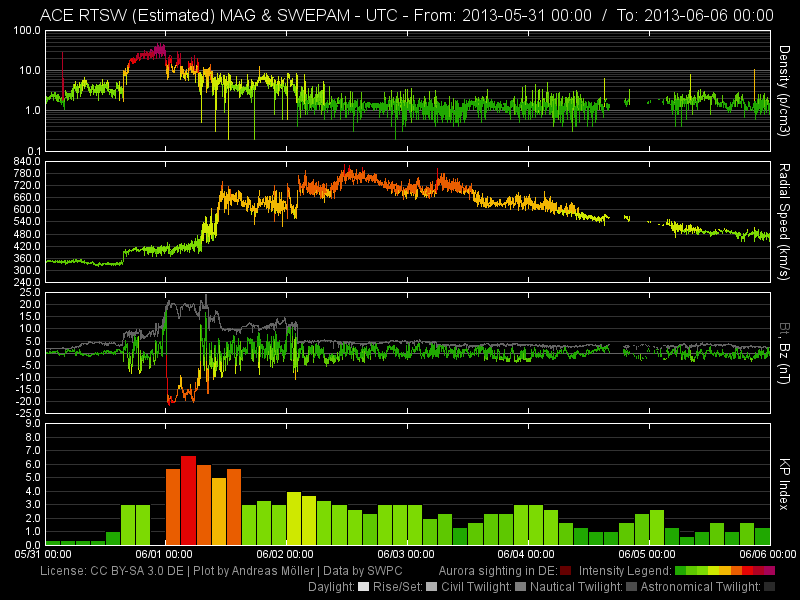Click the Radial Speed (km/s) axis label

click(785, 221)
